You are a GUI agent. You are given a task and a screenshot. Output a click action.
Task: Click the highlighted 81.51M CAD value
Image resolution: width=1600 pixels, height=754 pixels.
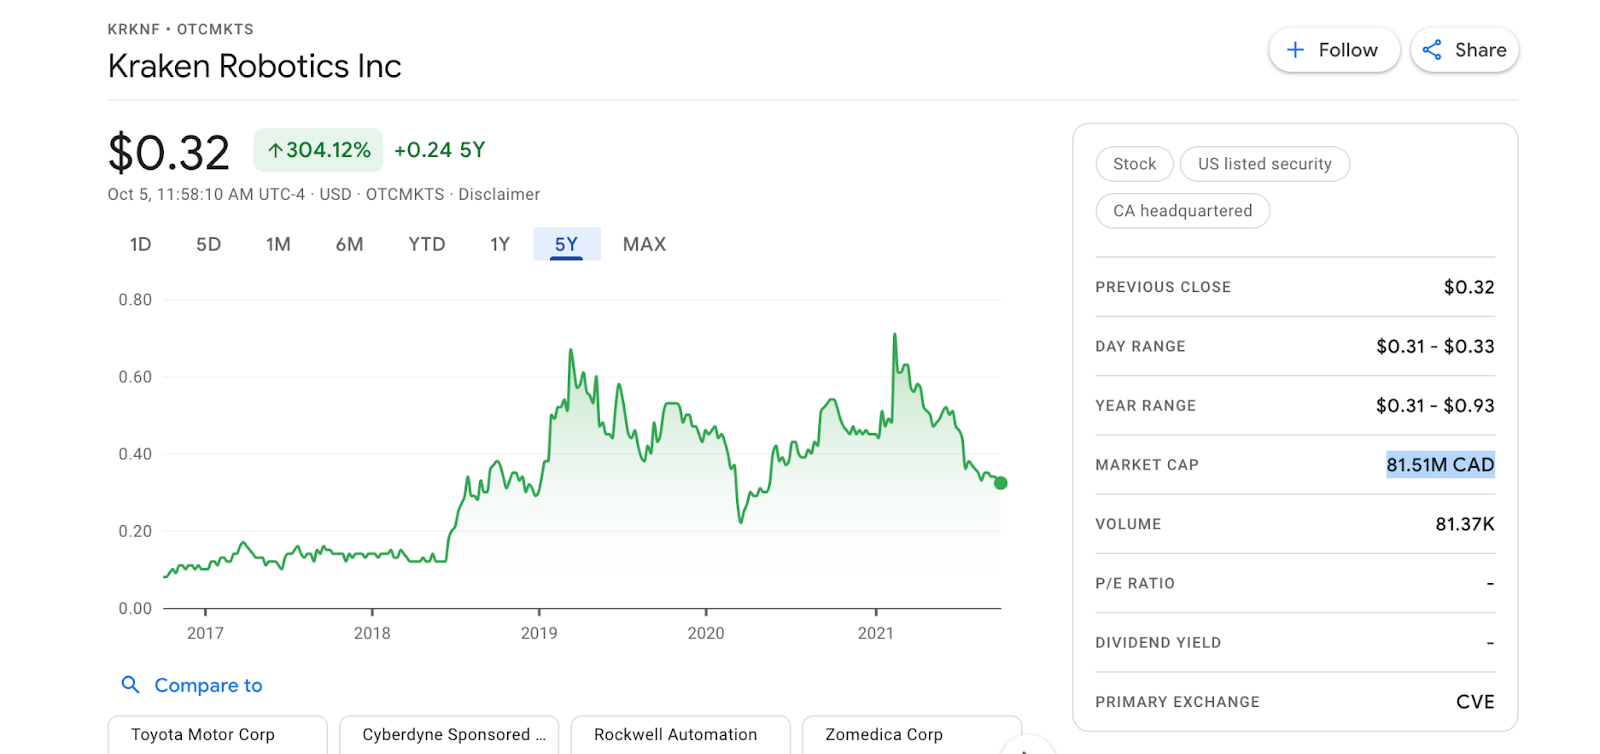pyautogui.click(x=1440, y=464)
